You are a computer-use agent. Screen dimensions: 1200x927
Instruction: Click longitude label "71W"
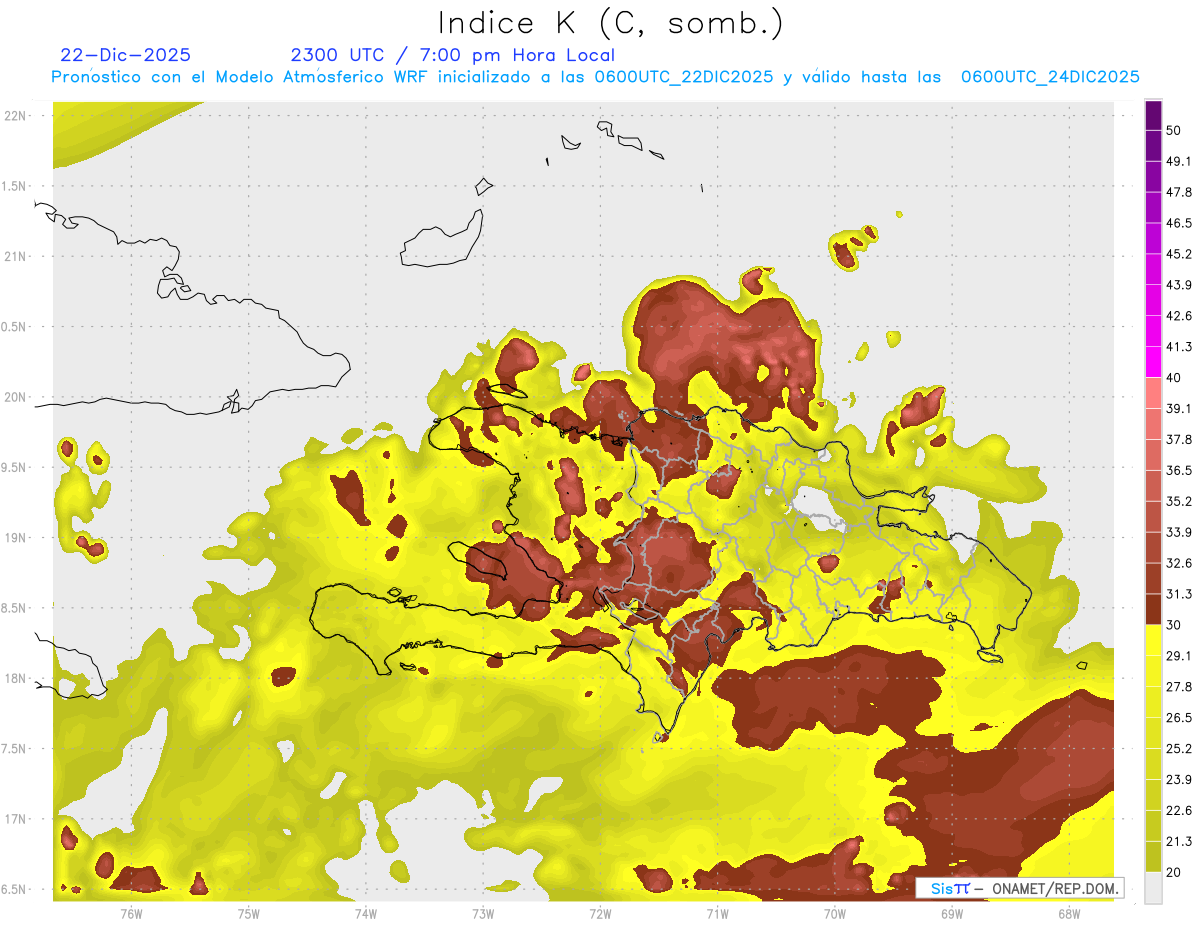click(x=717, y=914)
